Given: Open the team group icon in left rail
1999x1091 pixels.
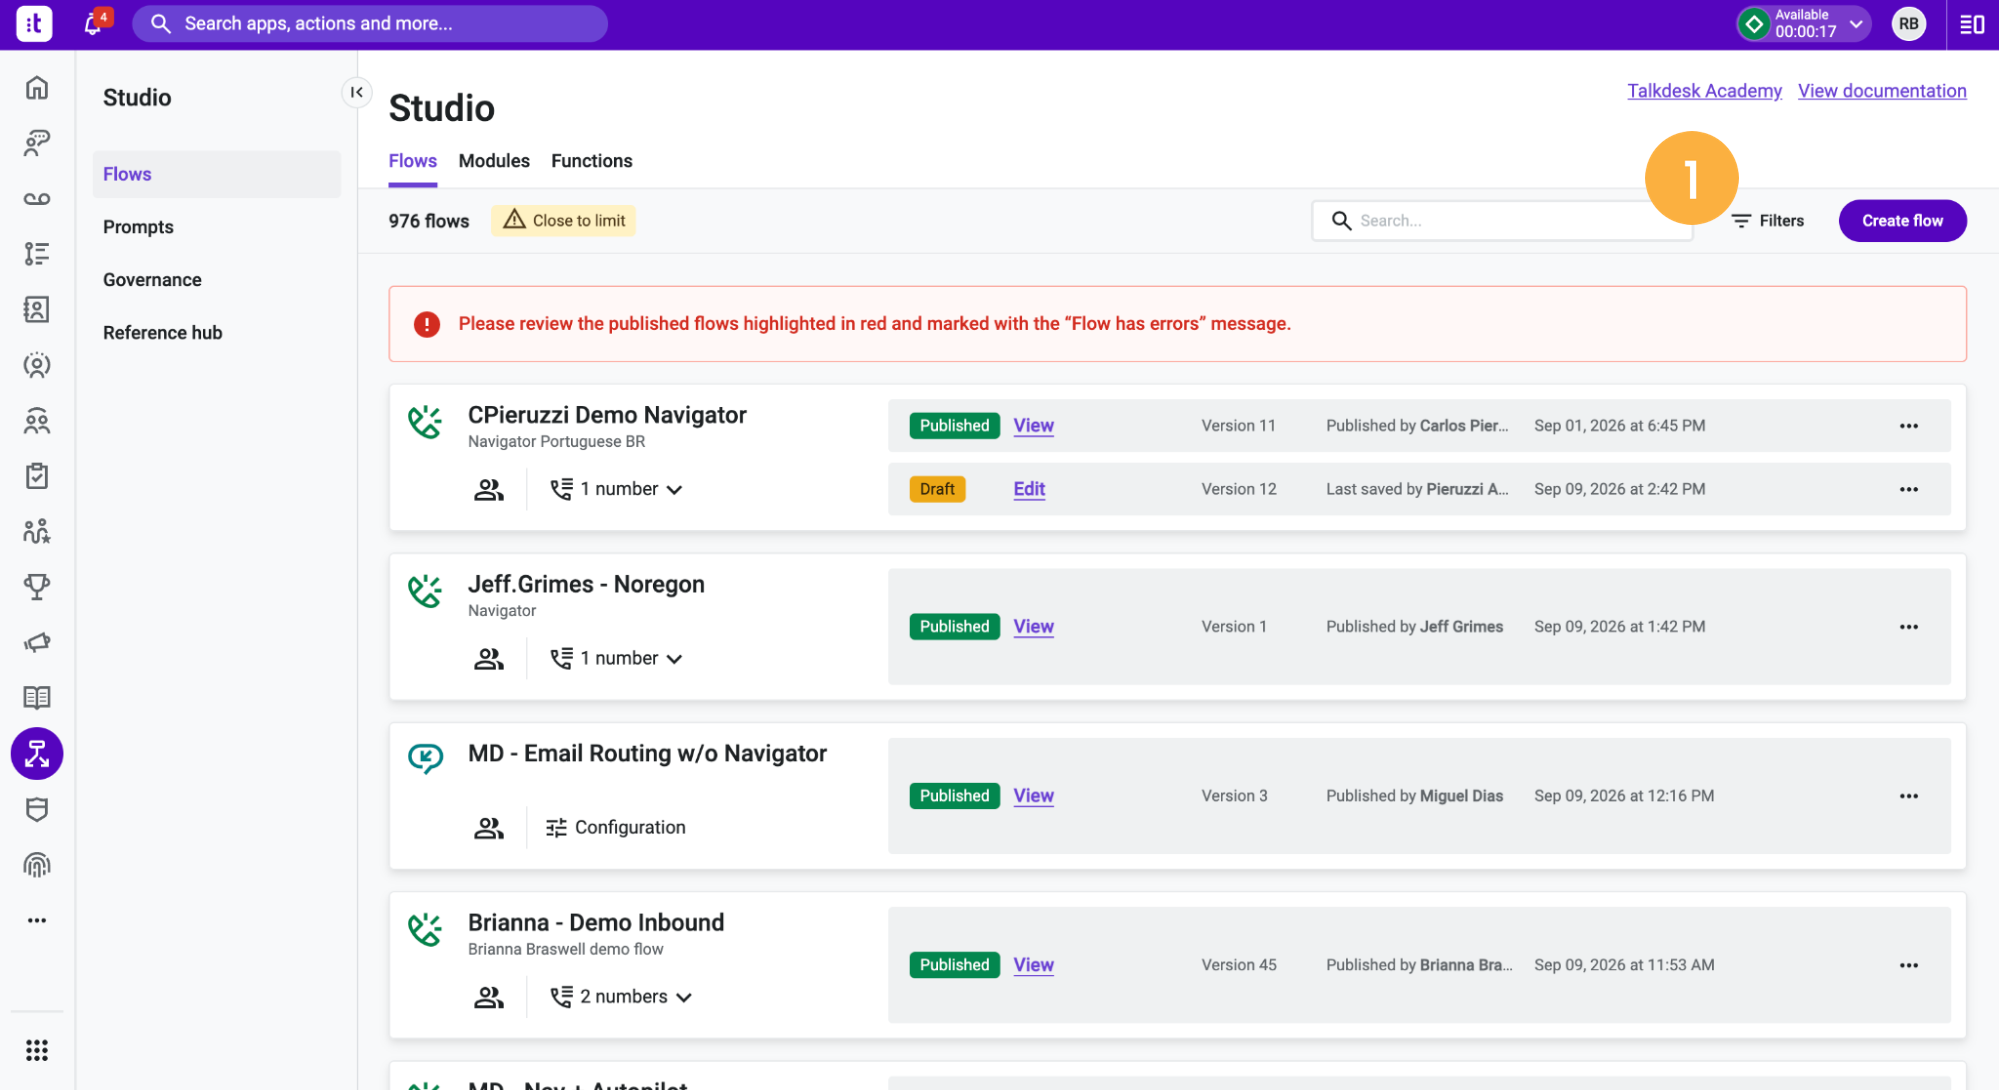Looking at the screenshot, I should coord(37,421).
